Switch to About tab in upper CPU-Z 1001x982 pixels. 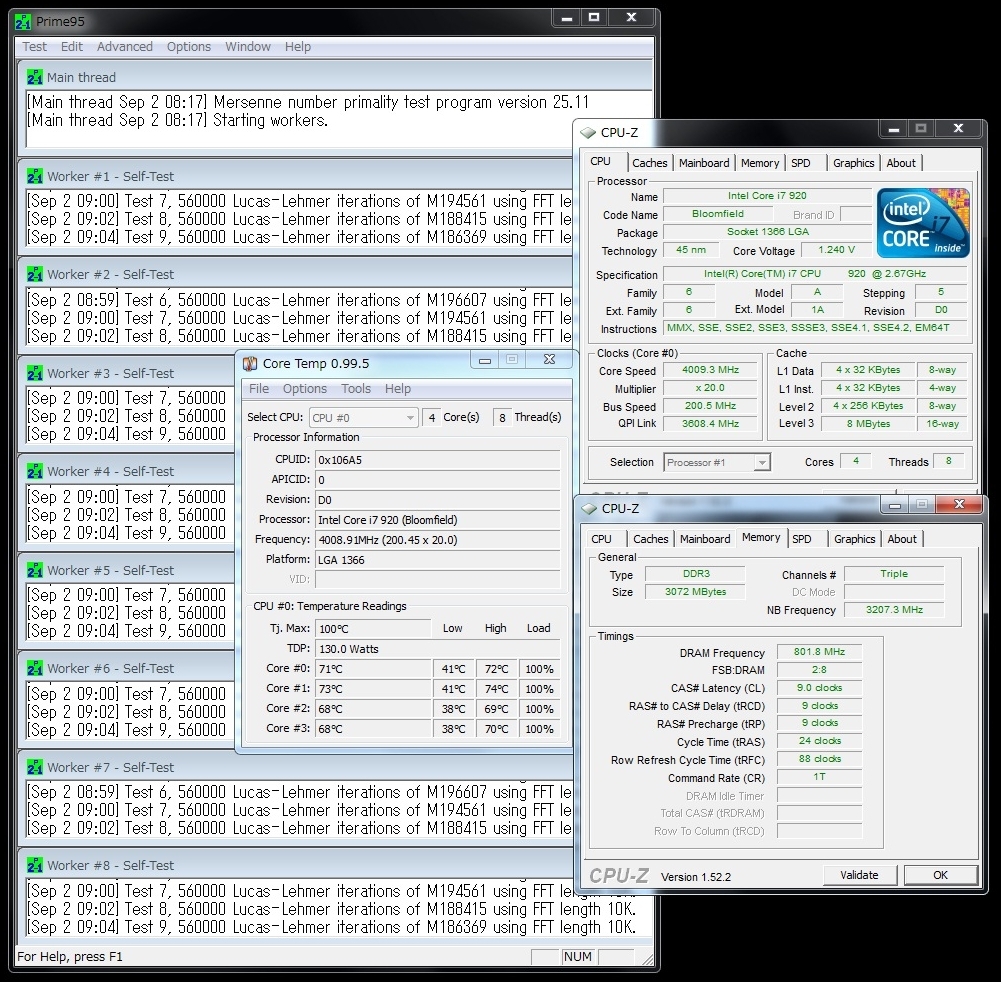(x=901, y=163)
